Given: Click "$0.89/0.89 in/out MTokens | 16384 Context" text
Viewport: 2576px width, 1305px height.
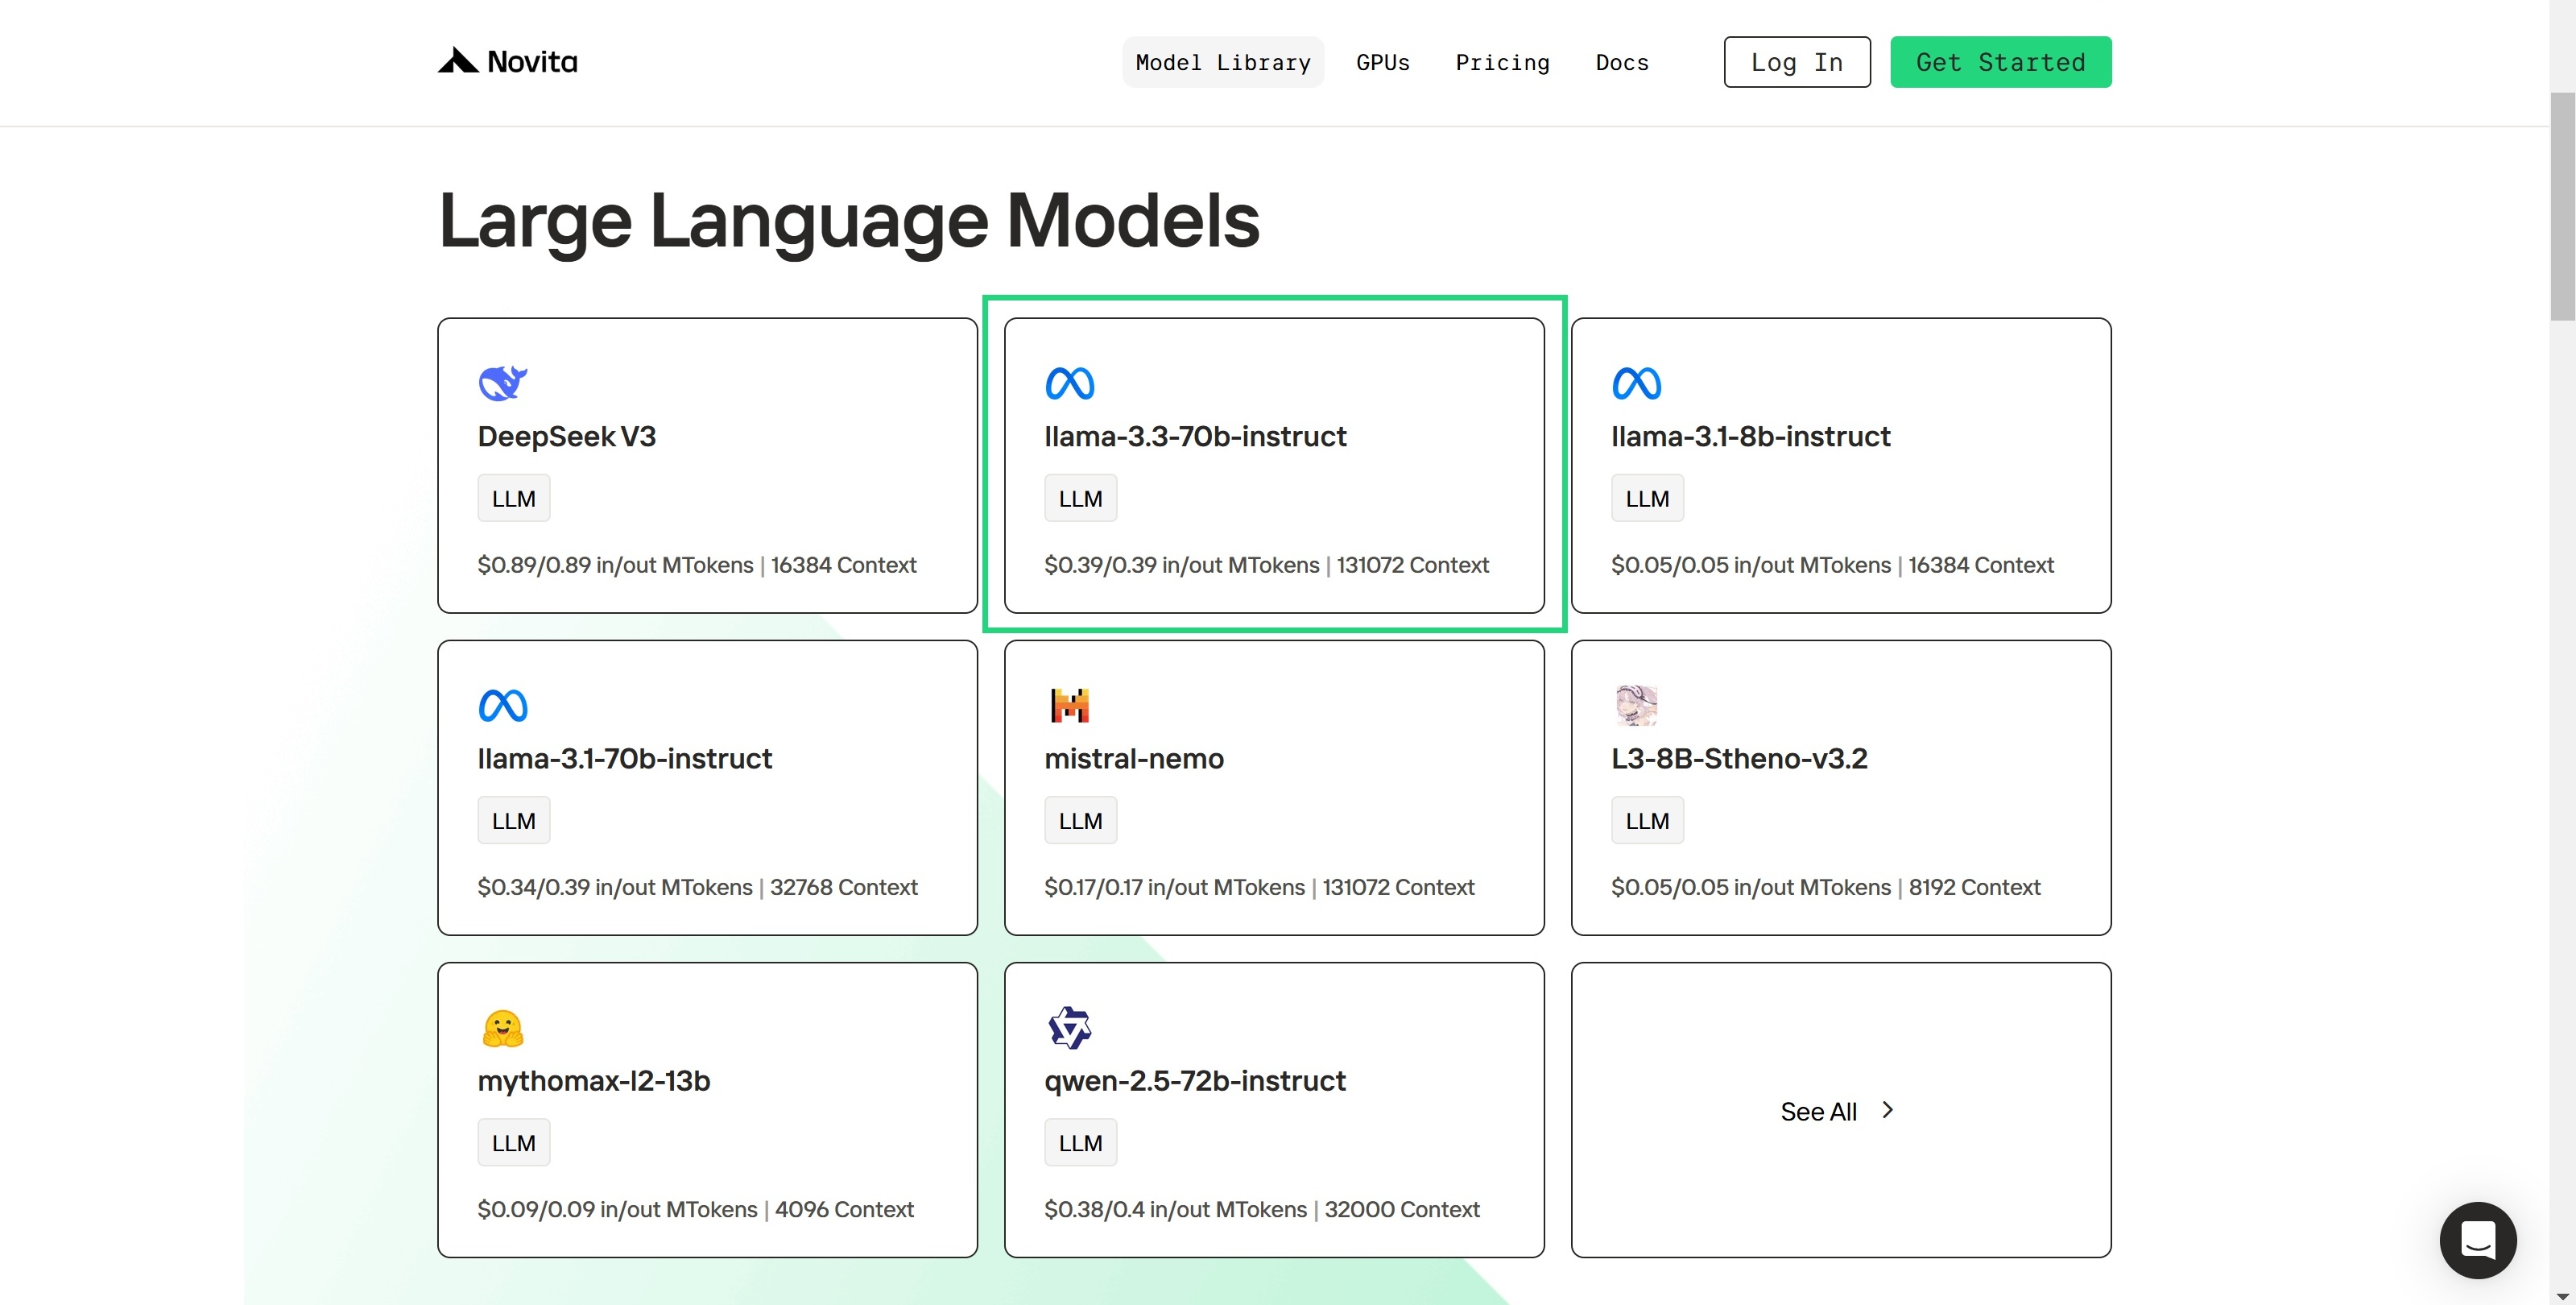Looking at the screenshot, I should click(696, 565).
